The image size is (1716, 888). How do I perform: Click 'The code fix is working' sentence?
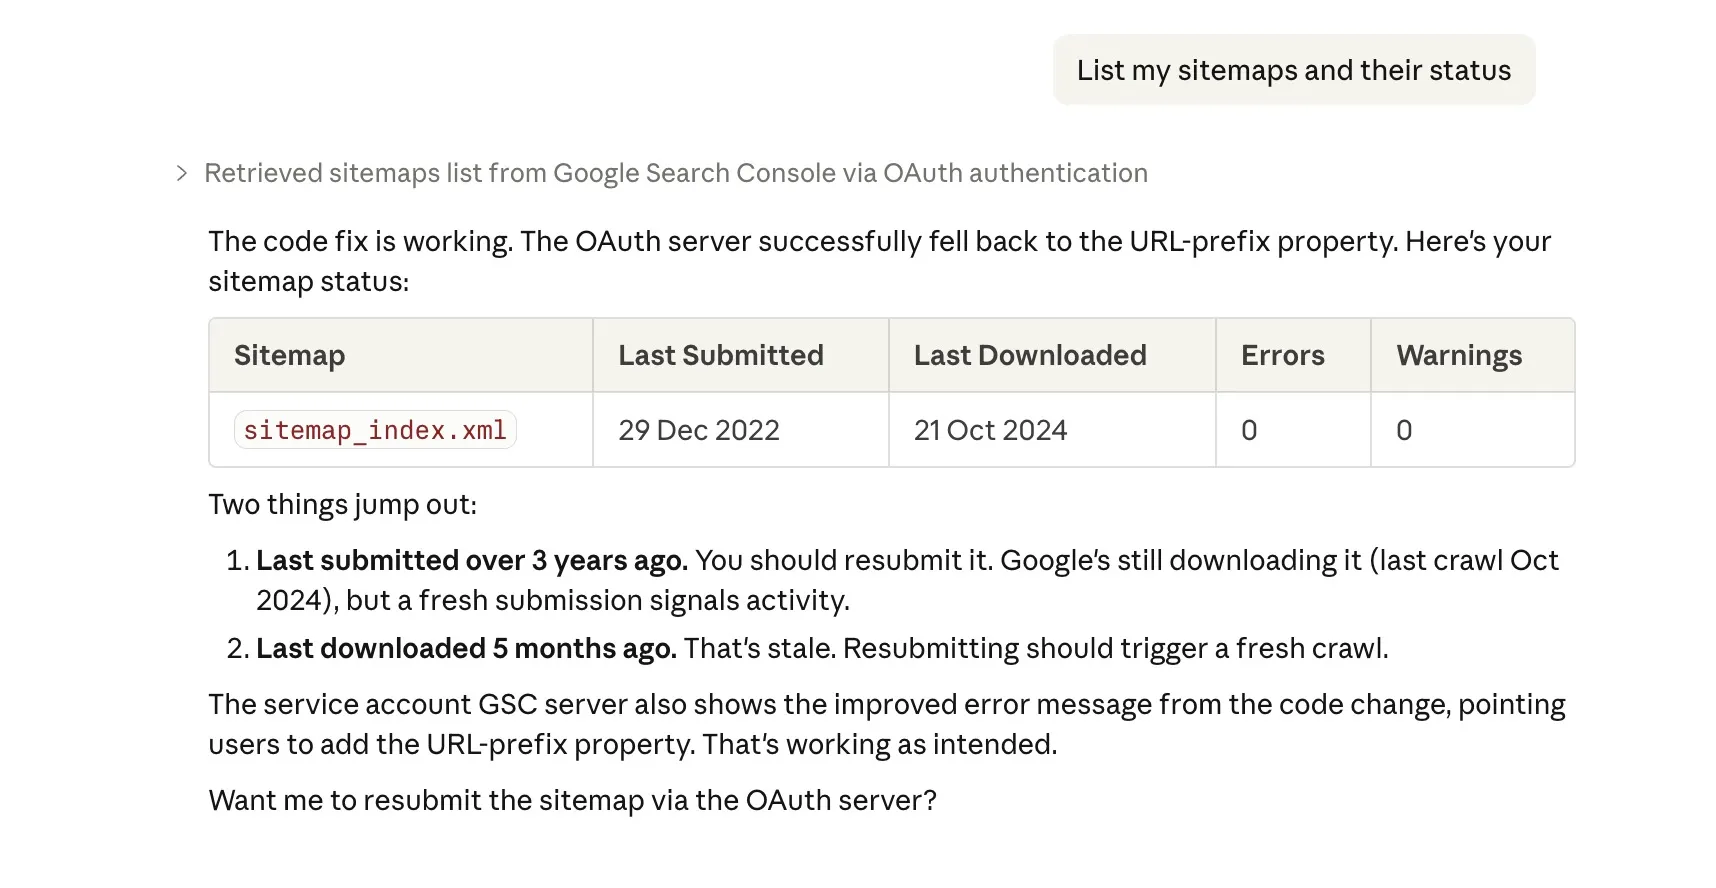pyautogui.click(x=360, y=242)
